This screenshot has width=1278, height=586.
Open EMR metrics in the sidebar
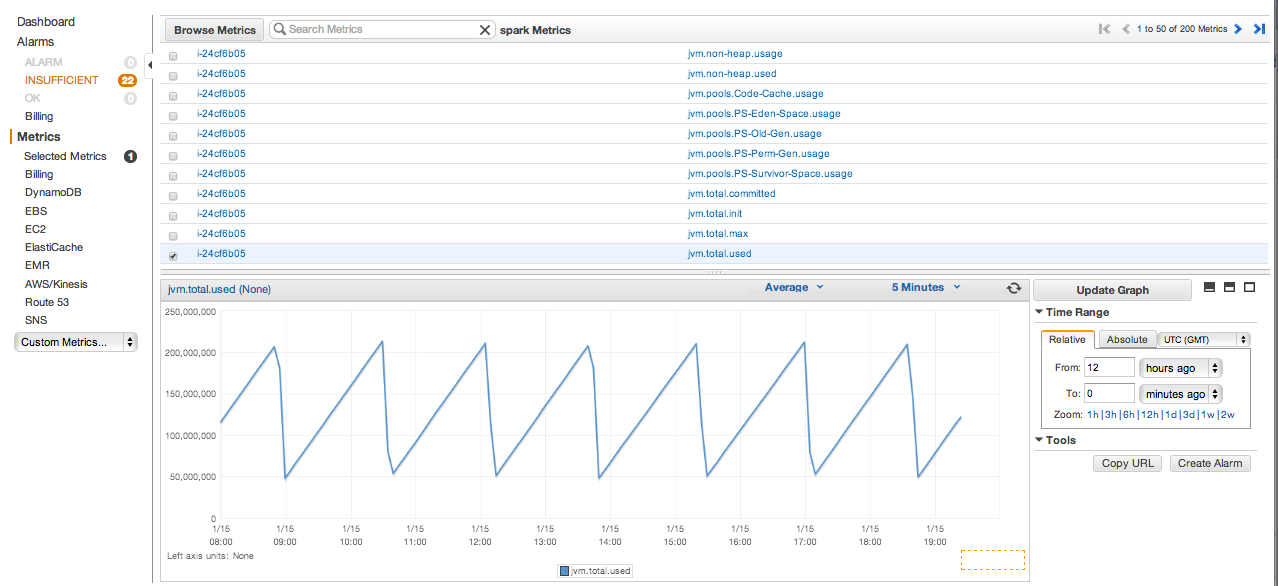coord(37,266)
